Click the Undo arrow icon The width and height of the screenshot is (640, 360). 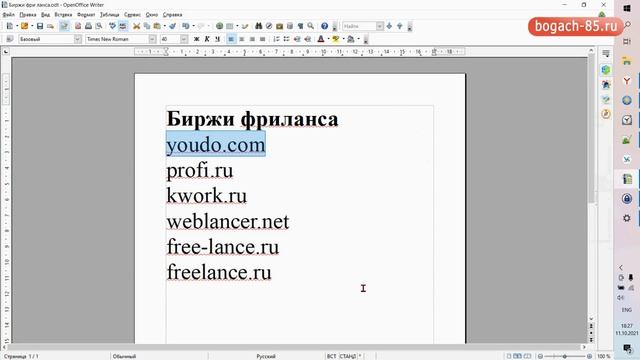[x=186, y=26]
